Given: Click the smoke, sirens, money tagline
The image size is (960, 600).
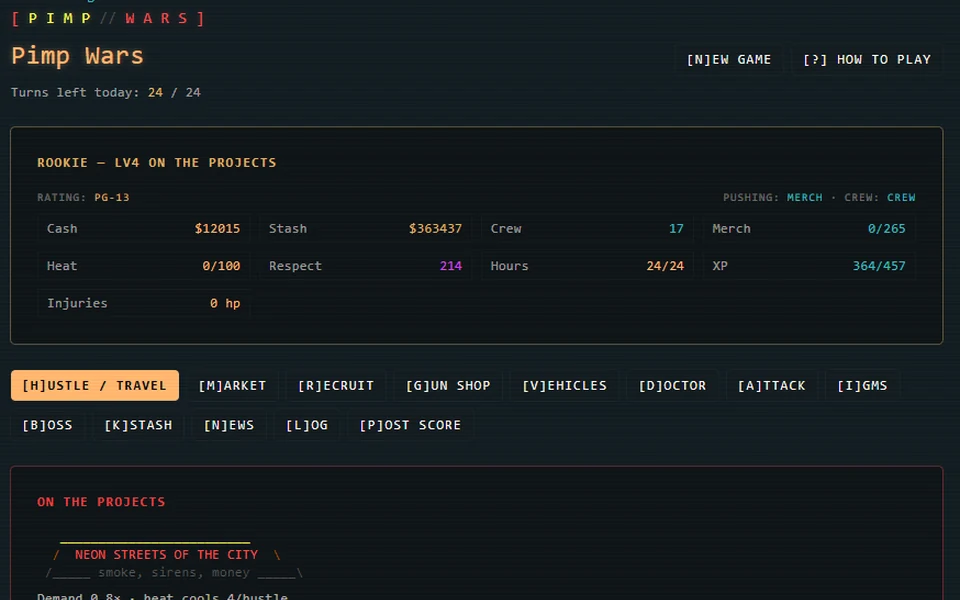Looking at the screenshot, I should click(174, 572).
